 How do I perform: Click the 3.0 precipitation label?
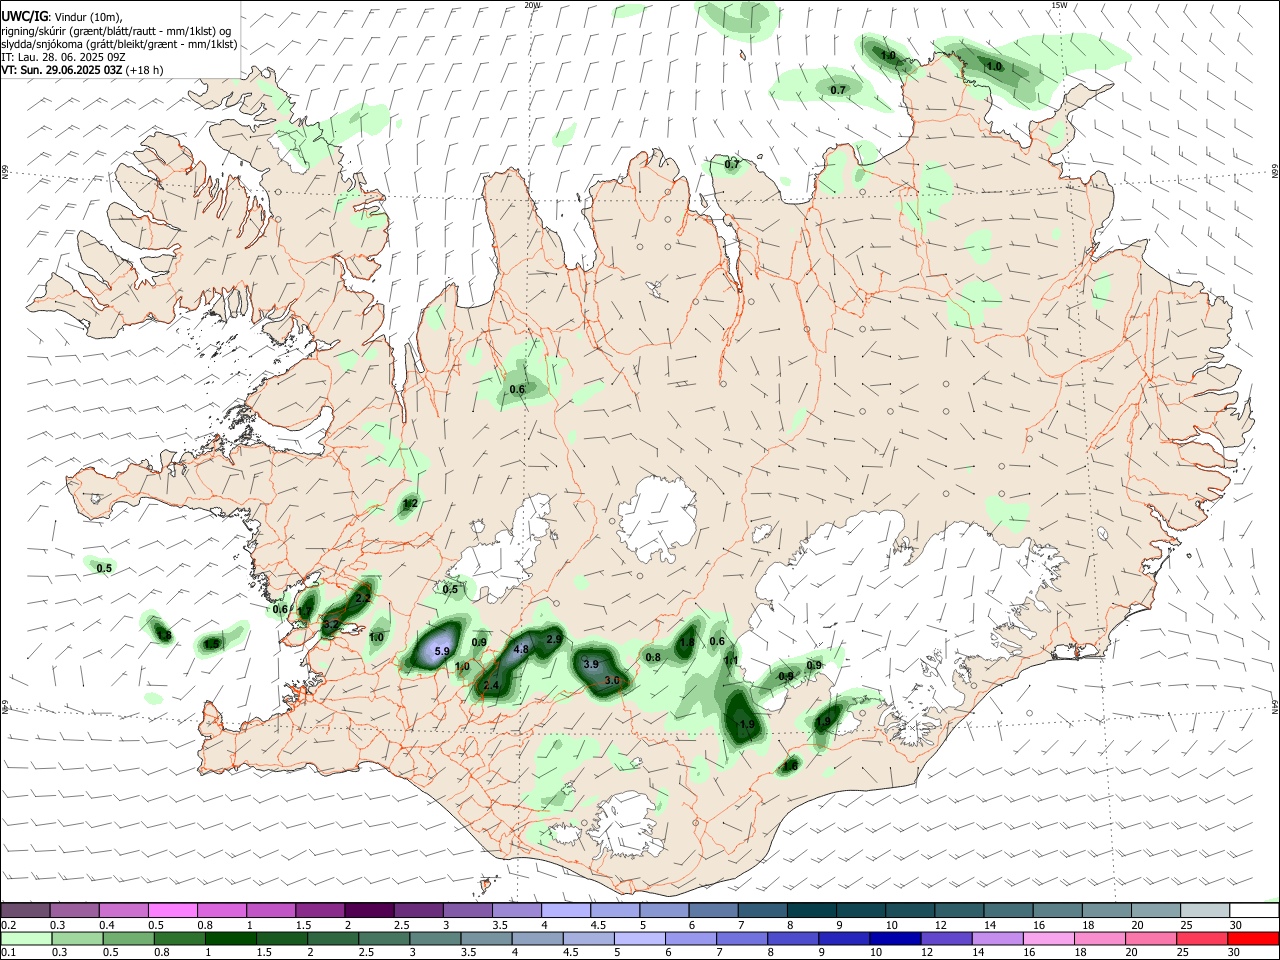613,680
